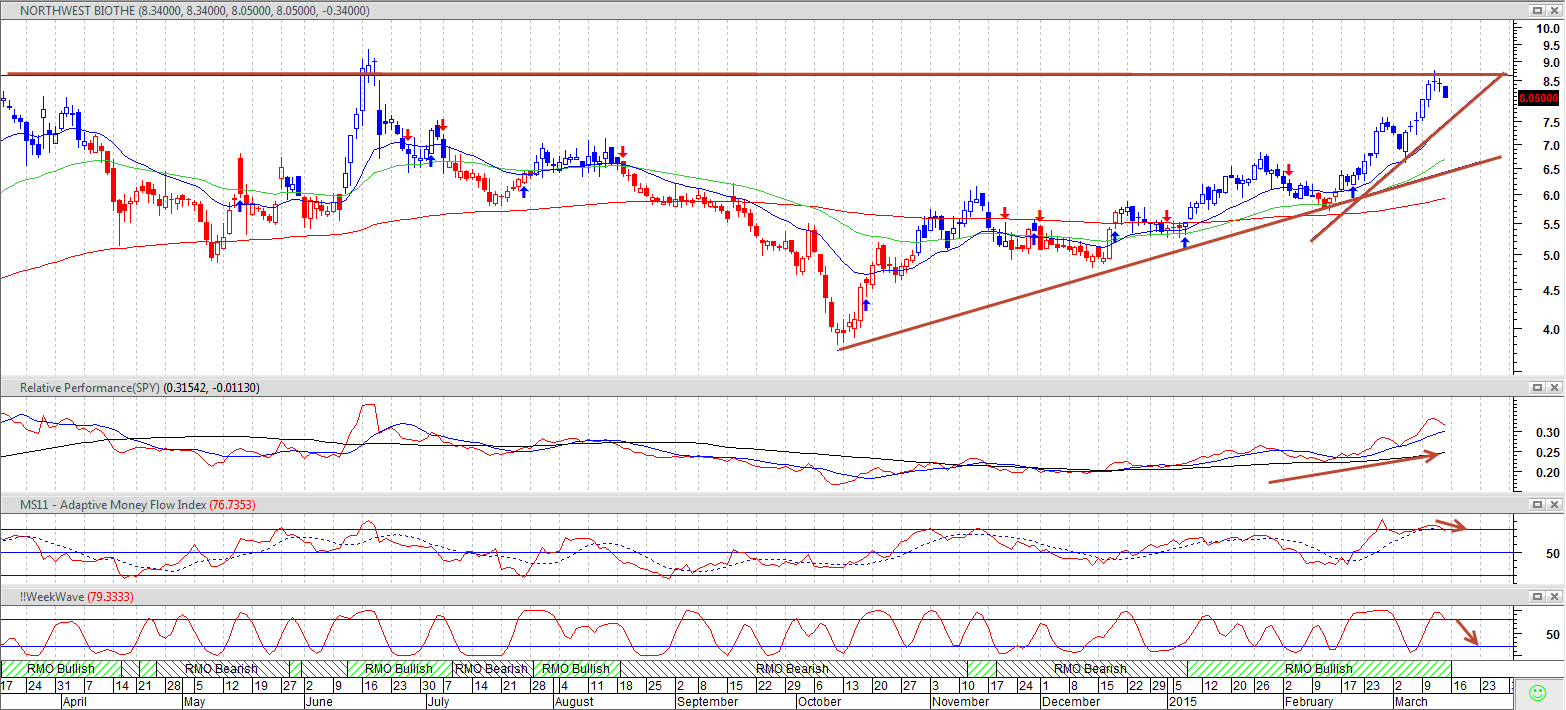Maximize the !!WeekWave indicator pane
1566x710 pixels.
pyautogui.click(x=1537, y=596)
